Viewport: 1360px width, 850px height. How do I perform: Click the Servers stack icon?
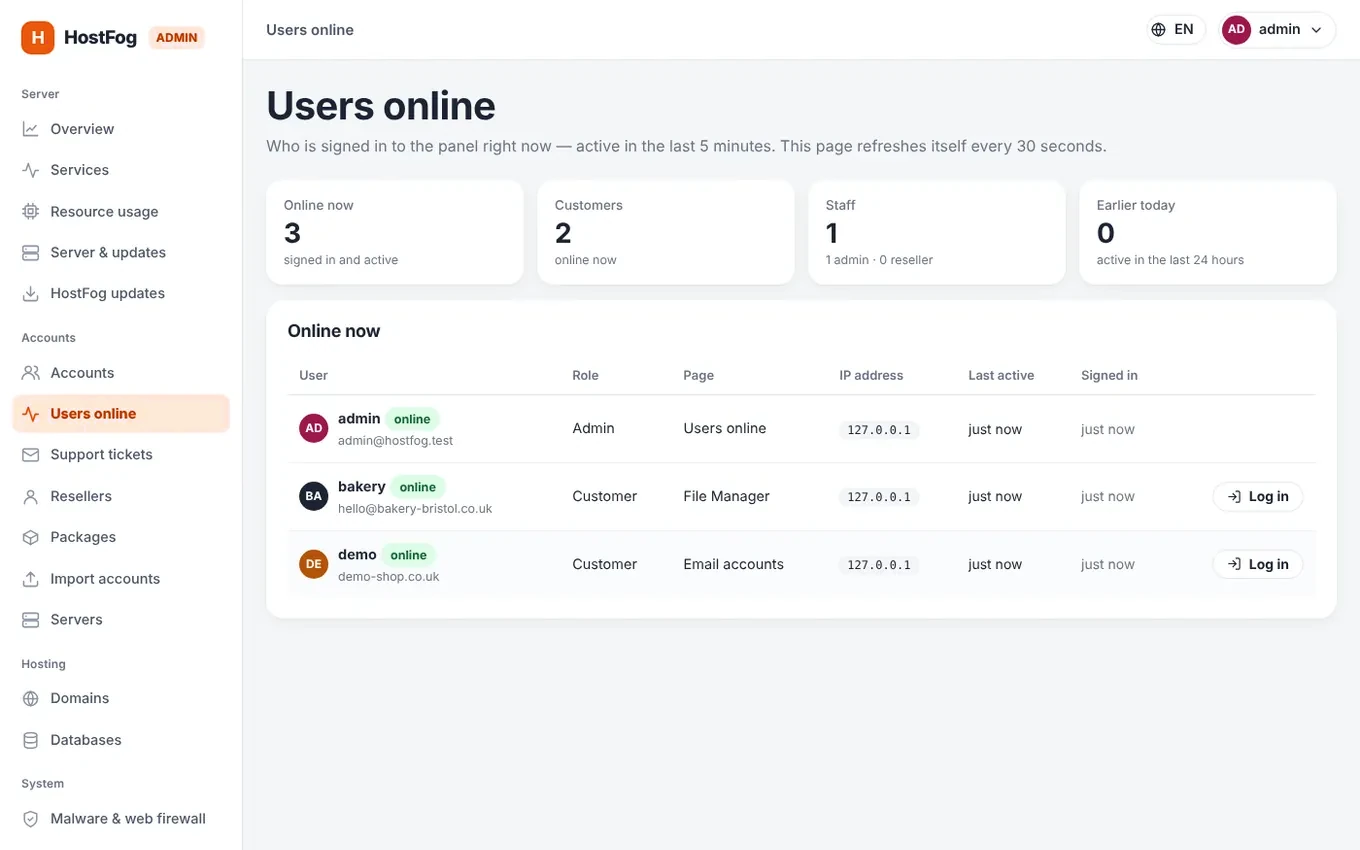(x=31, y=620)
